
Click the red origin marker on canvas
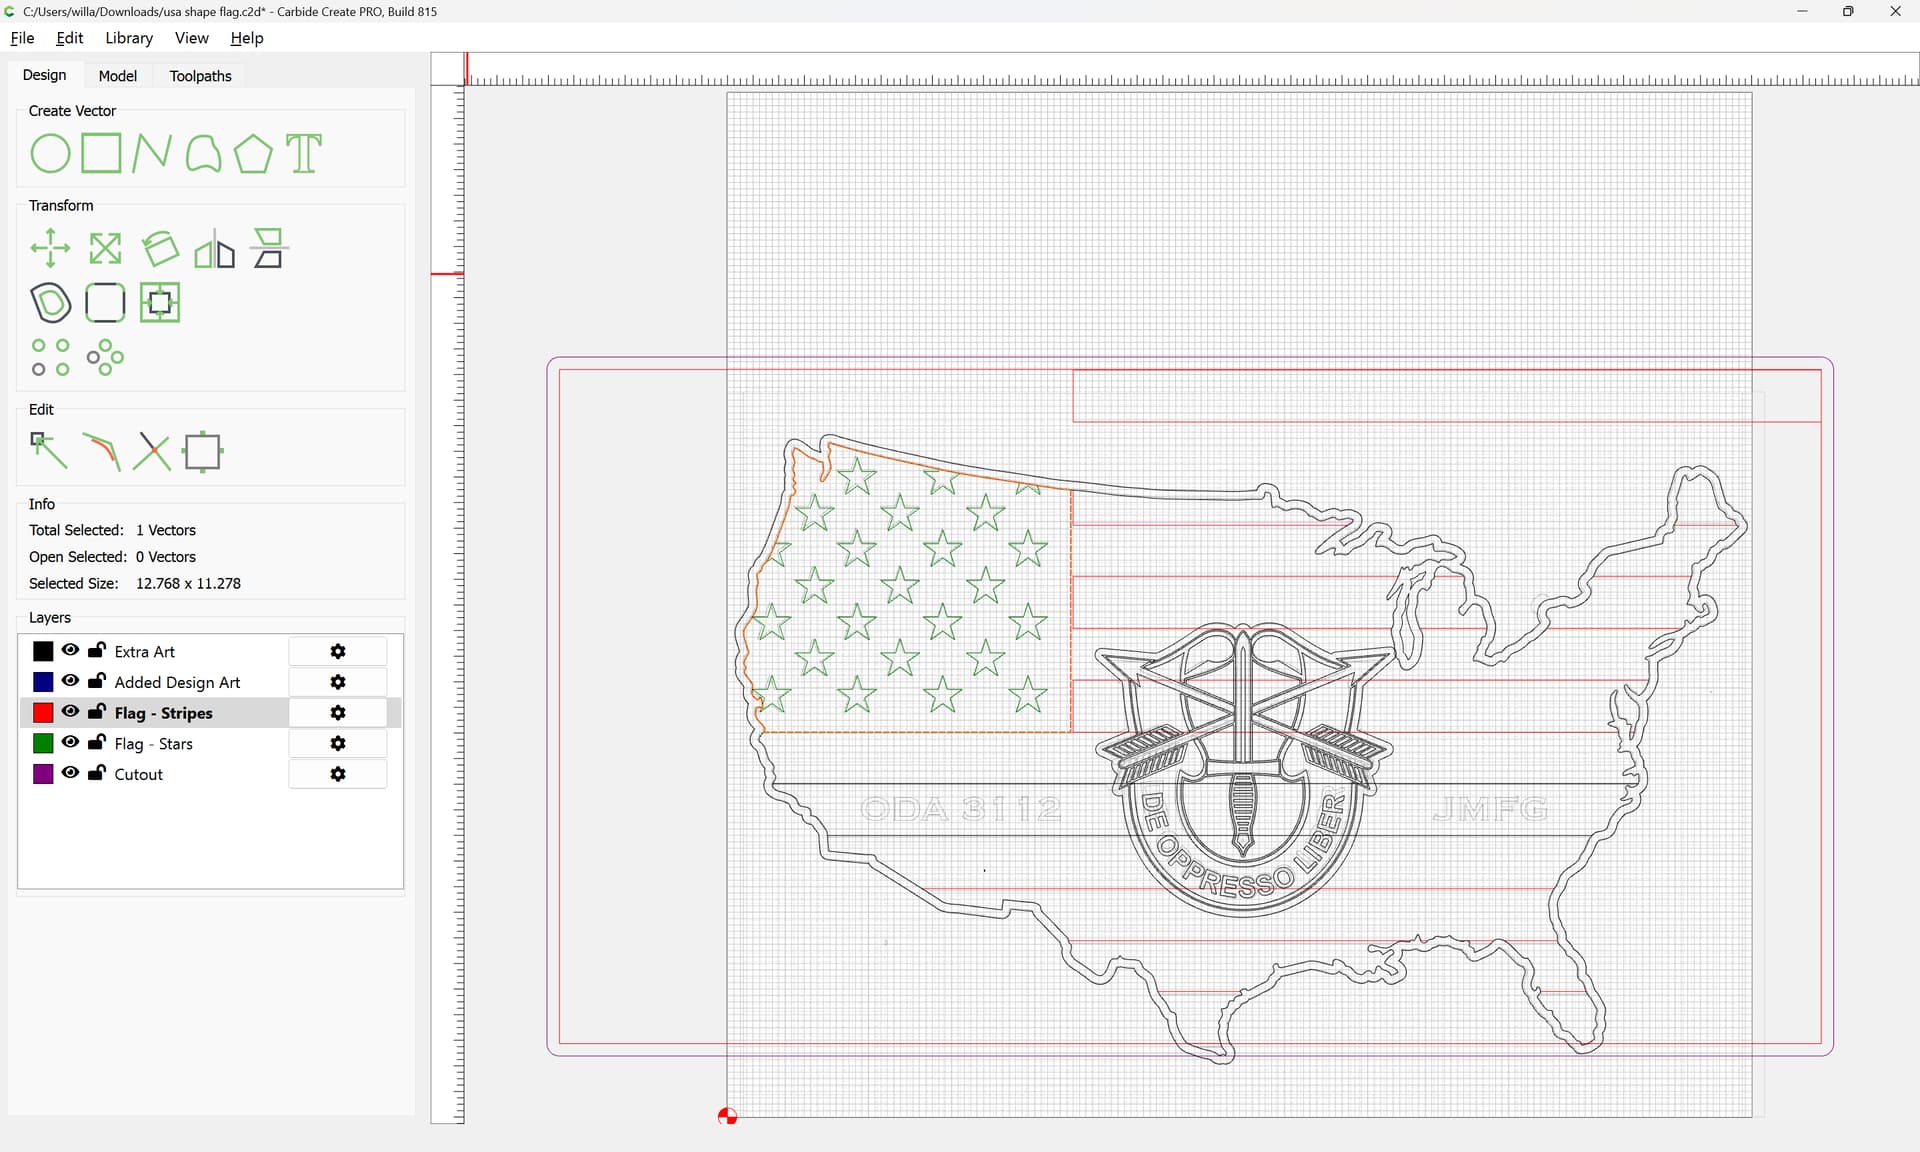pyautogui.click(x=728, y=1116)
